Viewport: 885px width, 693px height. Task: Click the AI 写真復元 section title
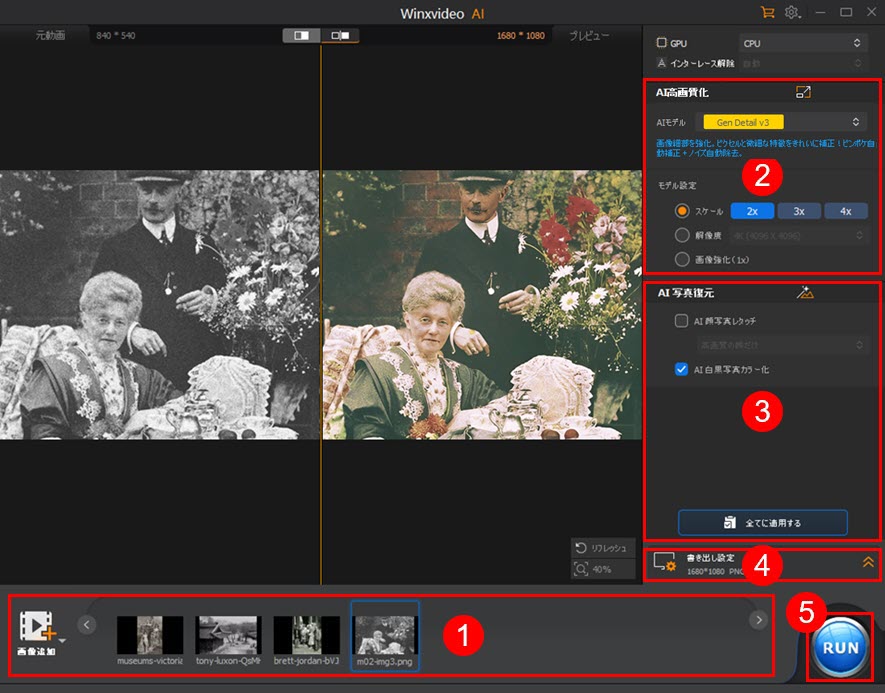(686, 293)
